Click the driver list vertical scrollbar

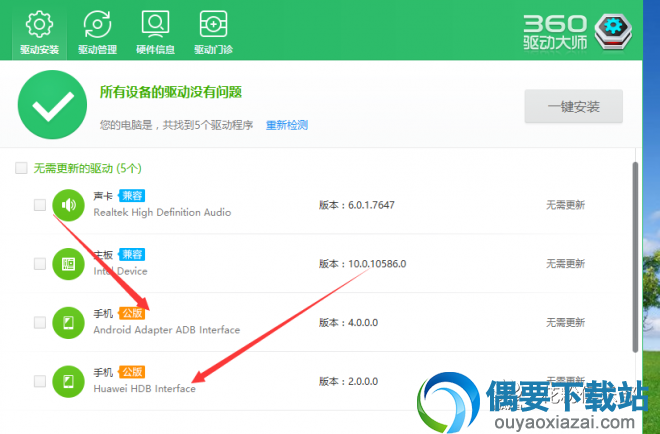coord(635,257)
